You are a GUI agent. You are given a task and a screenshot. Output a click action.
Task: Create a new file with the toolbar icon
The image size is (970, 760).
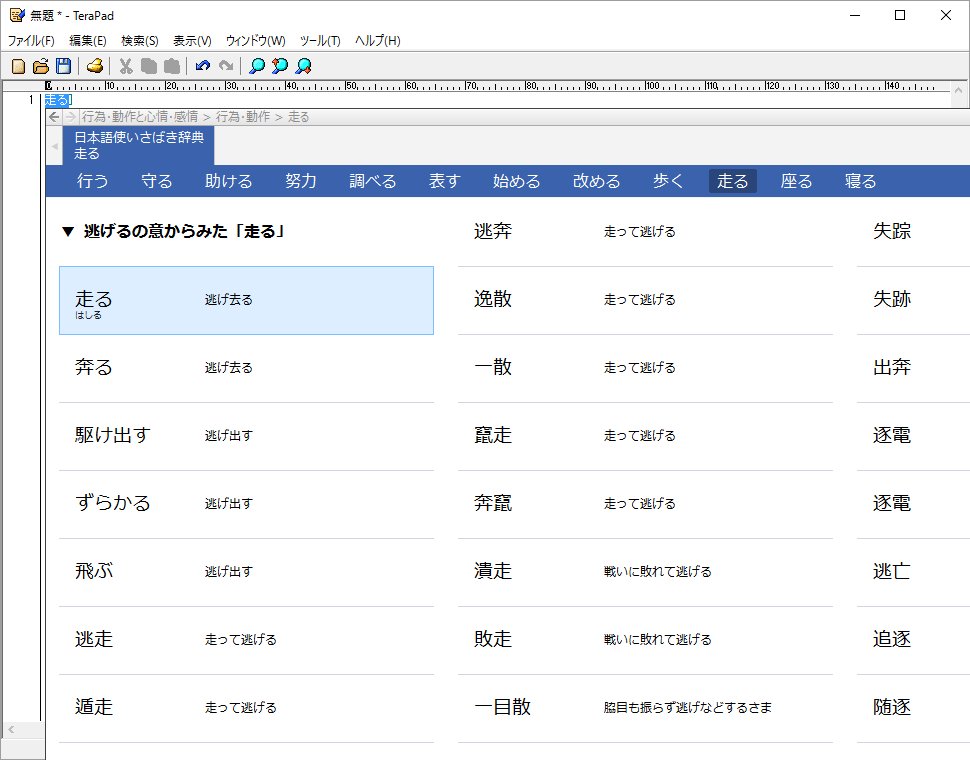(x=19, y=66)
